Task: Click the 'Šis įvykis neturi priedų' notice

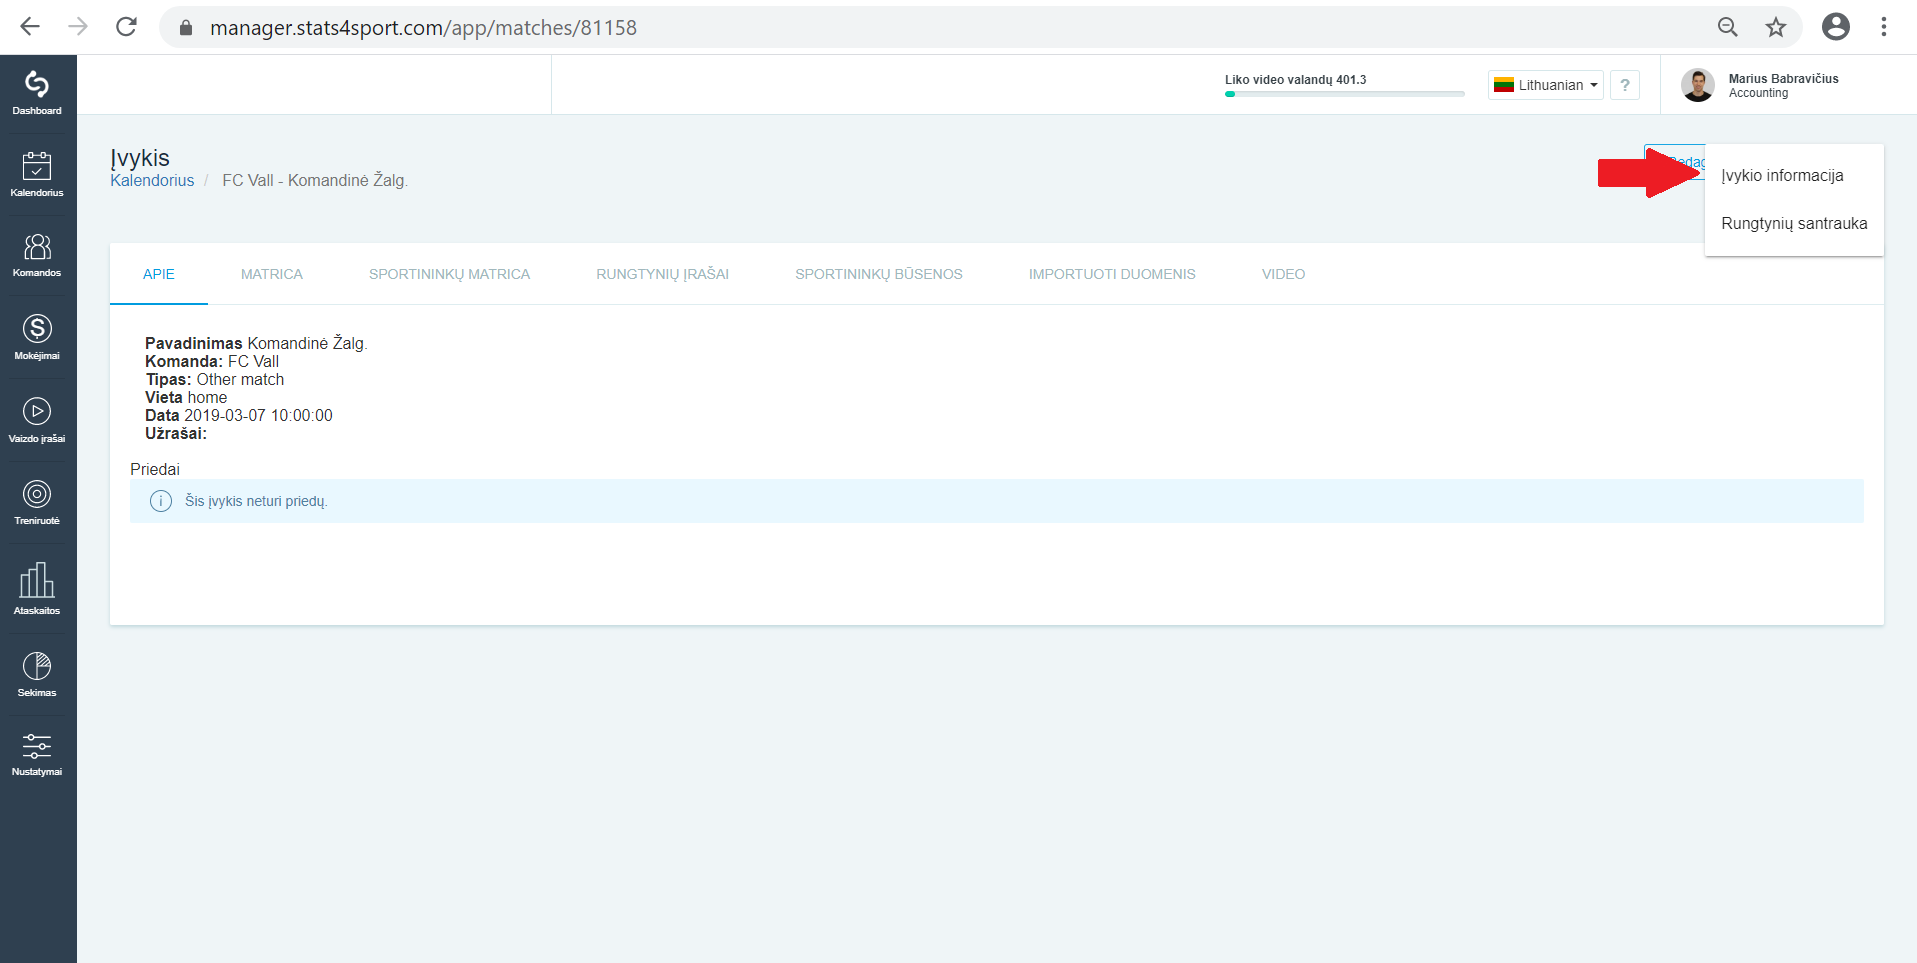Action: (997, 501)
